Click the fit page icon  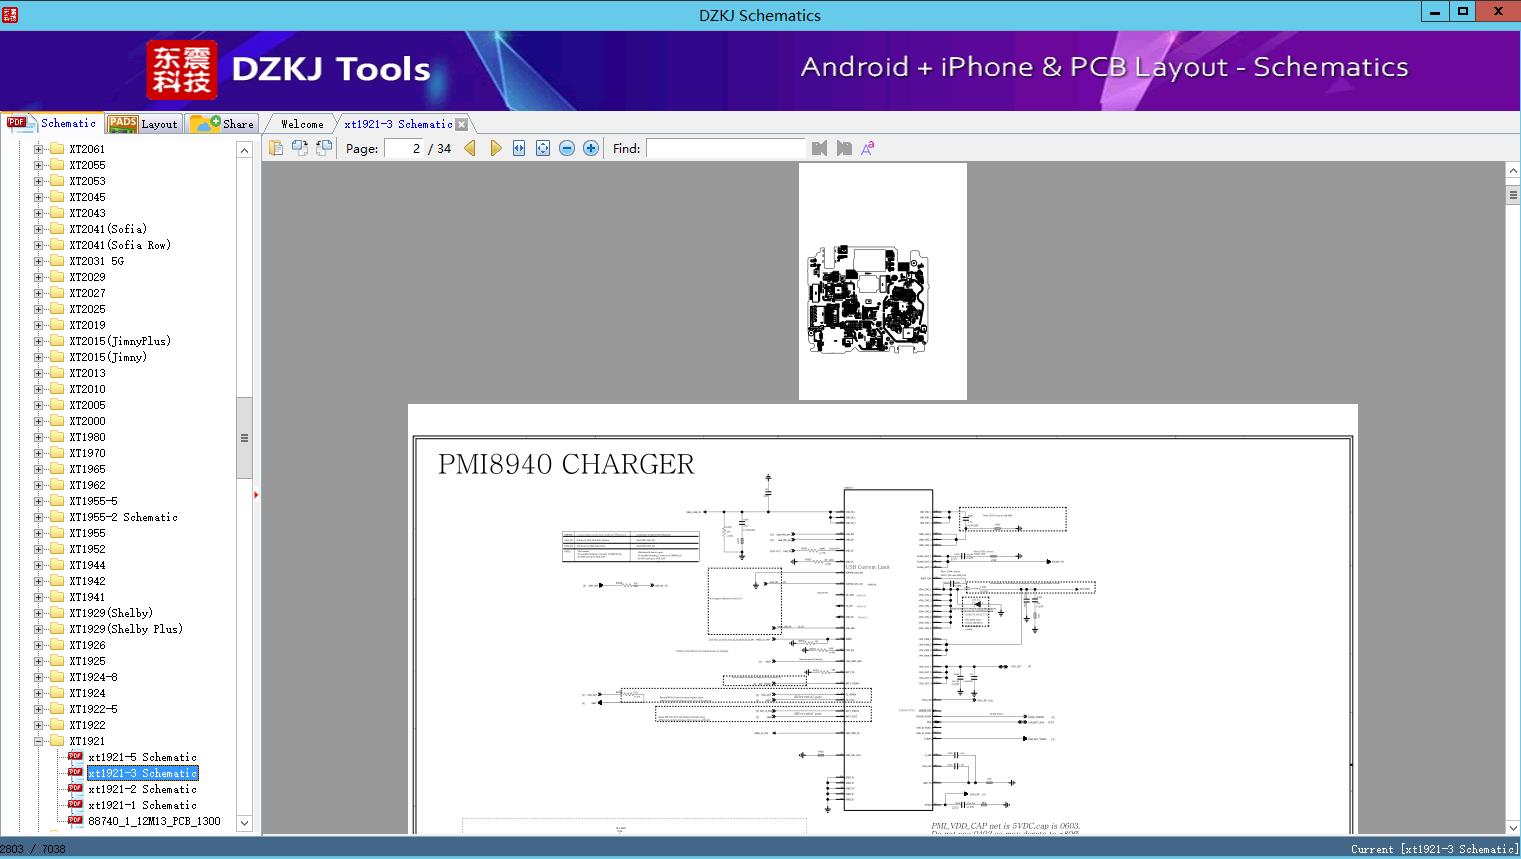pos(543,148)
